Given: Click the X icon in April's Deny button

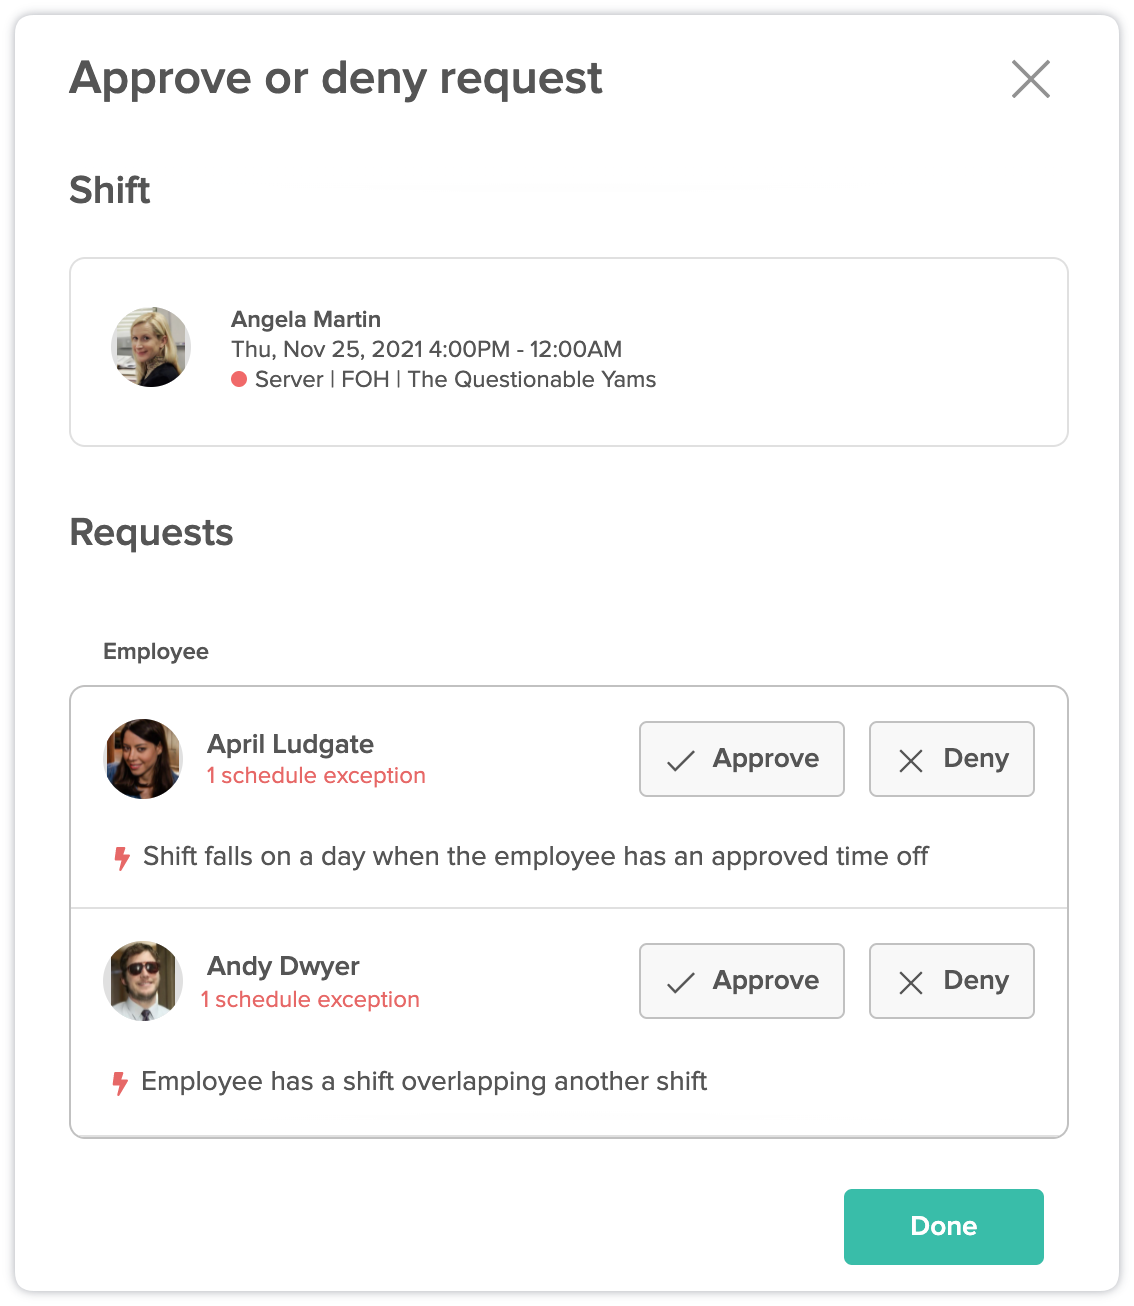Looking at the screenshot, I should [911, 761].
